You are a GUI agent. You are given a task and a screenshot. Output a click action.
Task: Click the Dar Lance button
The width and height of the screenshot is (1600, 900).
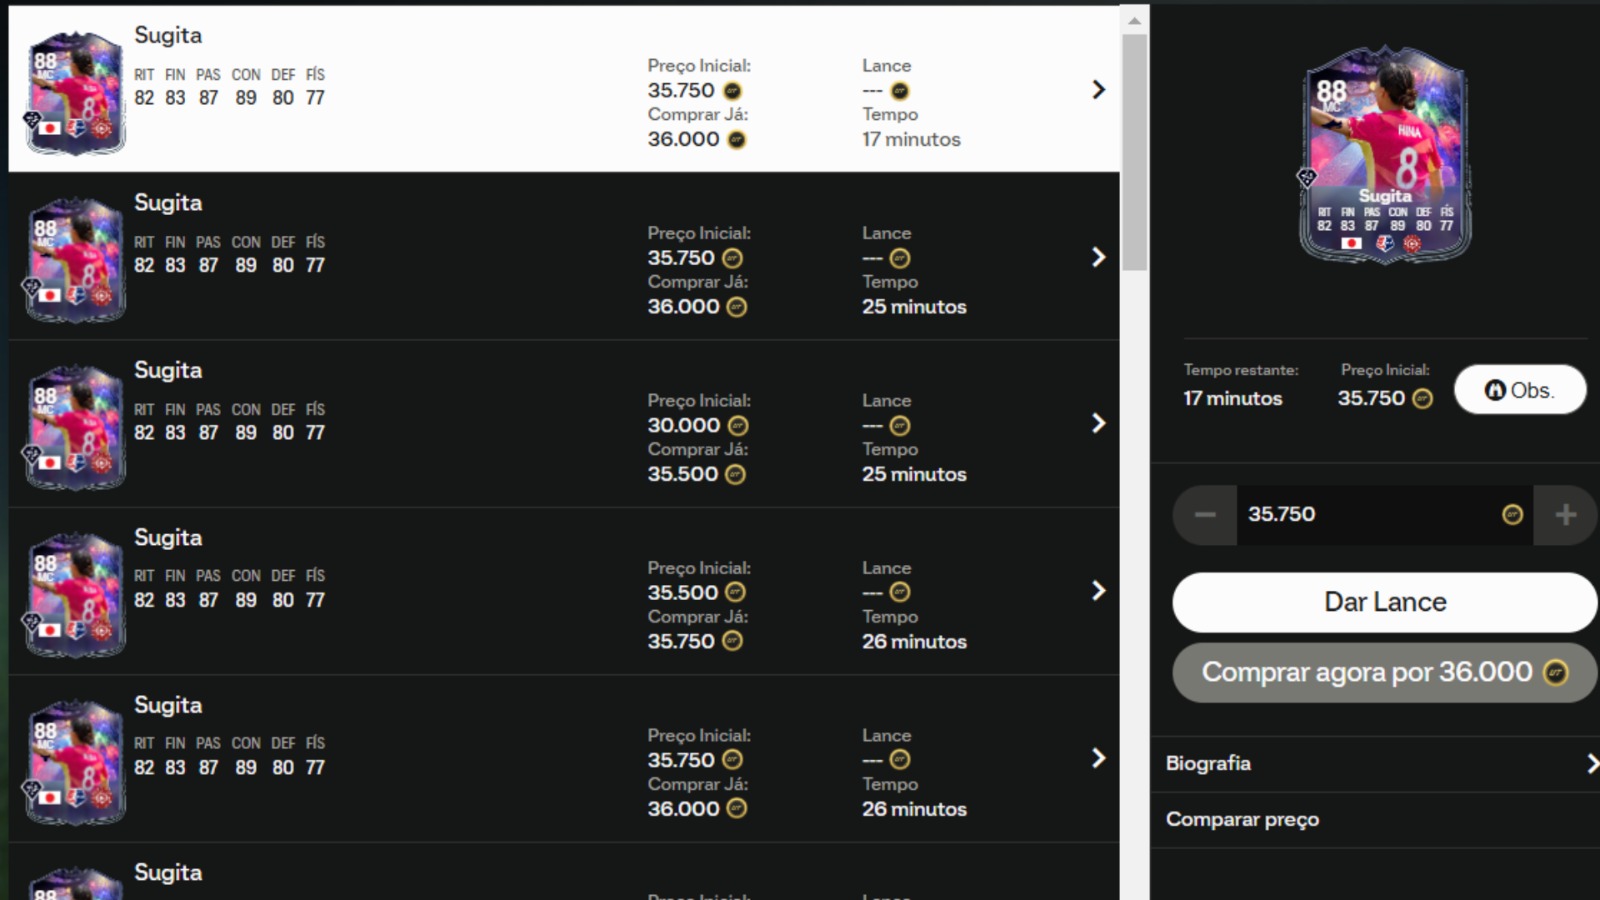(x=1384, y=602)
